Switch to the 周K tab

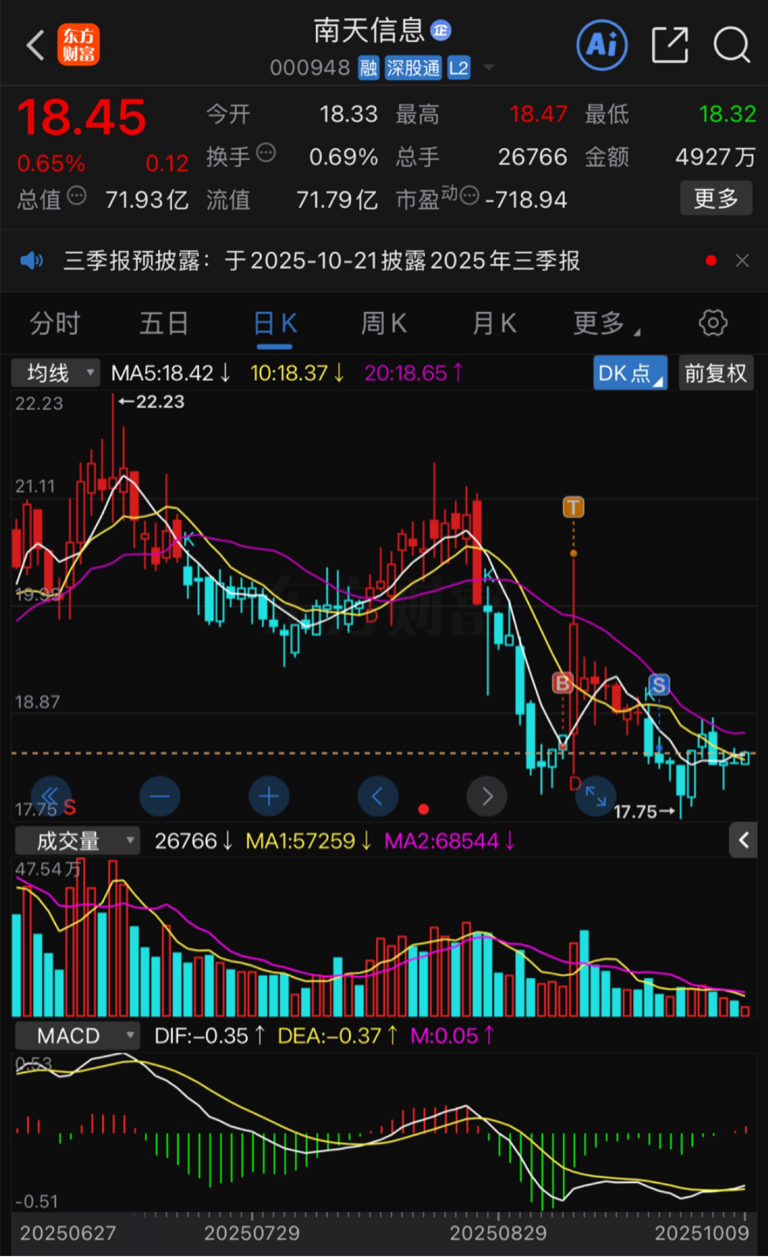(x=384, y=323)
